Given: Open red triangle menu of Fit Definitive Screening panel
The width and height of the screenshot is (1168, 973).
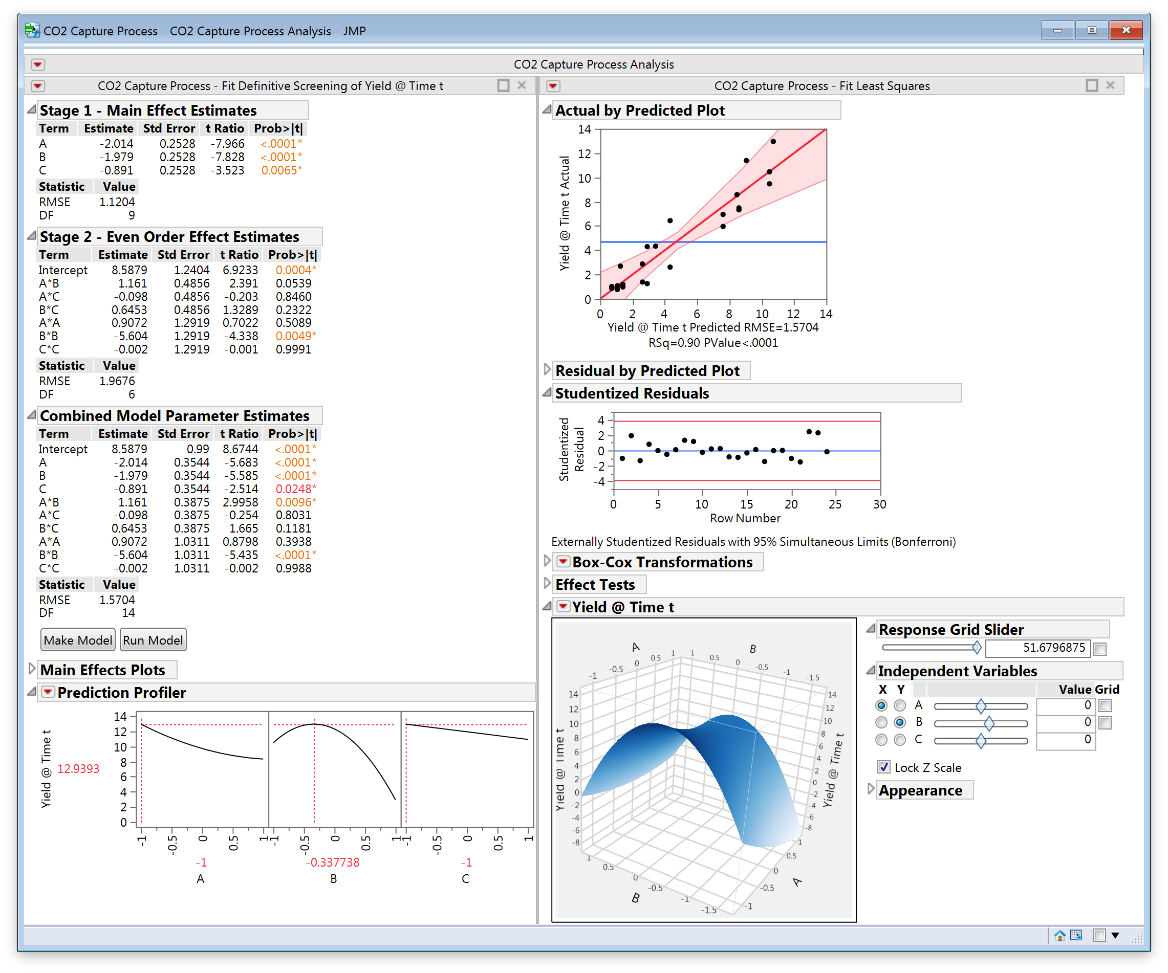Looking at the screenshot, I should click(38, 86).
